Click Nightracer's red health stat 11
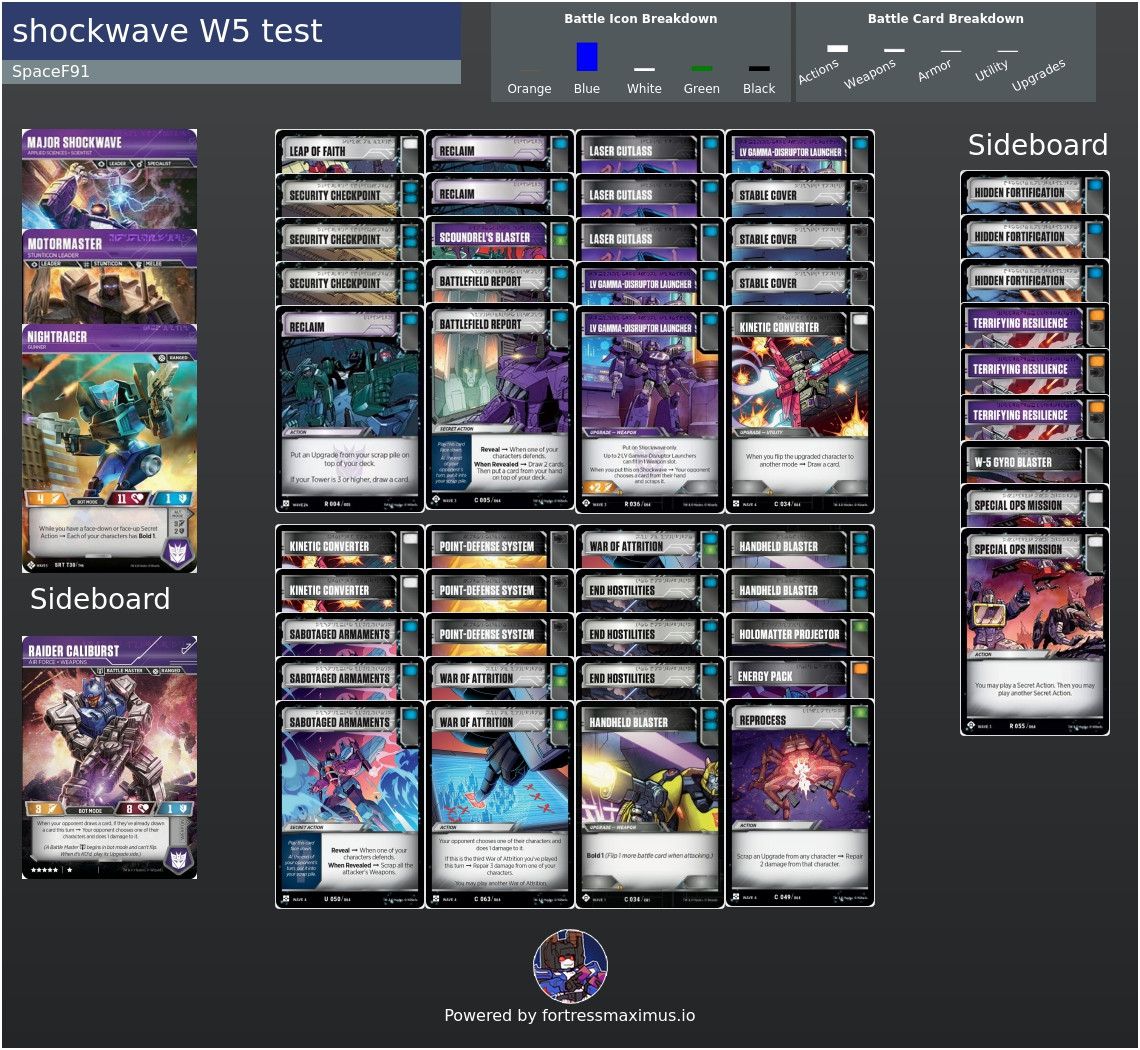This screenshot has height=1050, width=1140. (129, 499)
